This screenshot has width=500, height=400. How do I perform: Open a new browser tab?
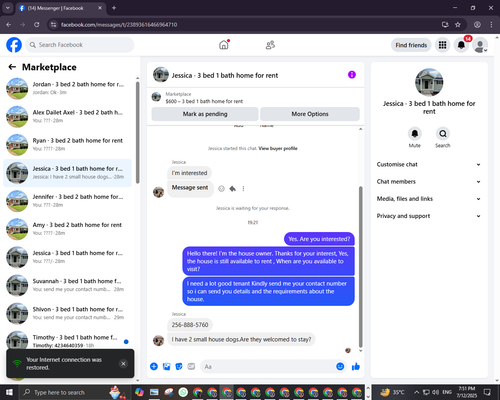tap(114, 8)
